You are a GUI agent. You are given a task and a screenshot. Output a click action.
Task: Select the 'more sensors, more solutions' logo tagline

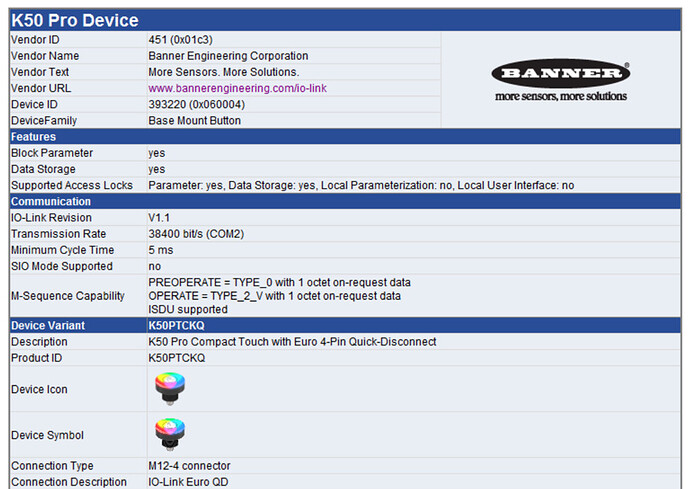[561, 96]
